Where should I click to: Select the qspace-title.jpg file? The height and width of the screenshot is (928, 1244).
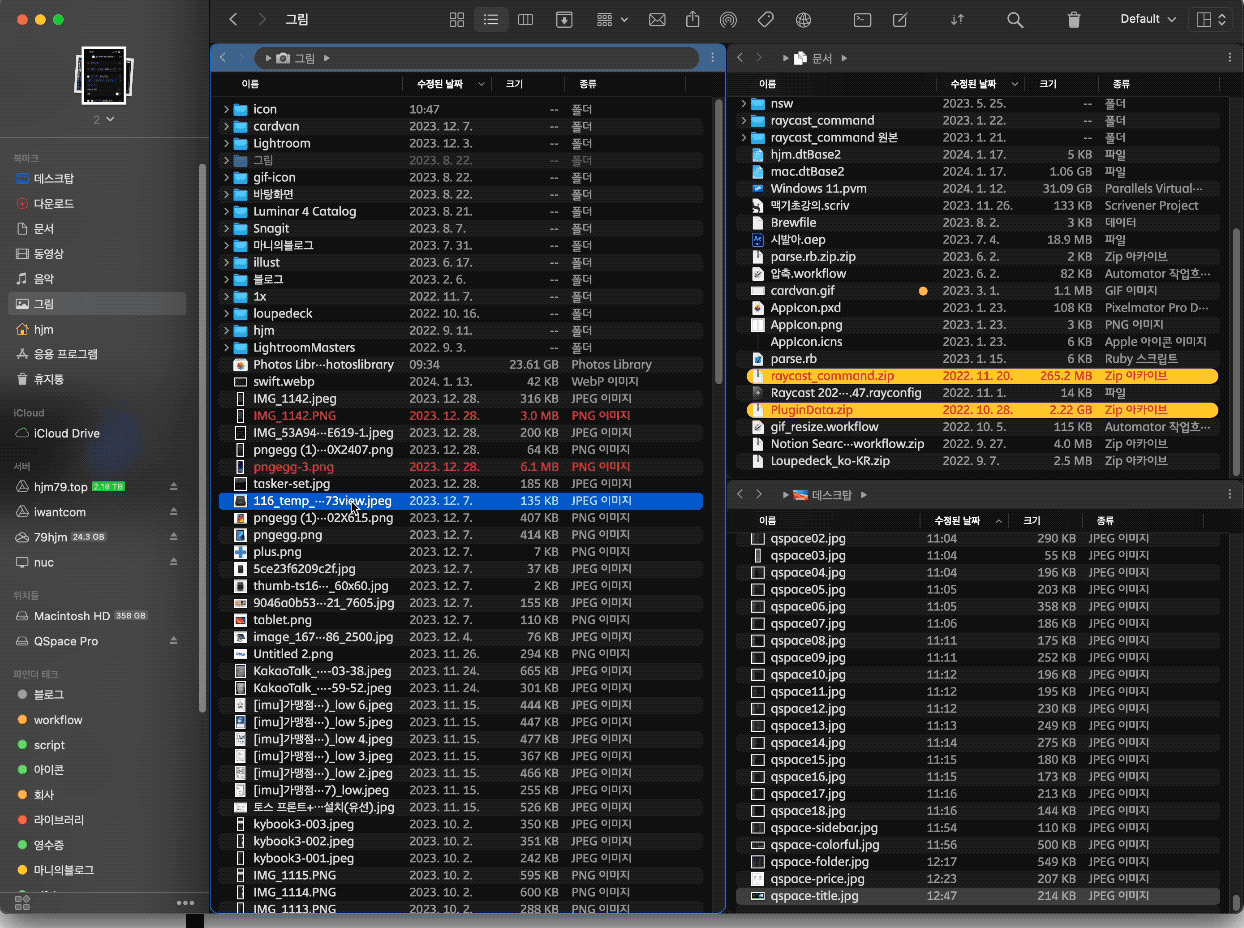(814, 896)
